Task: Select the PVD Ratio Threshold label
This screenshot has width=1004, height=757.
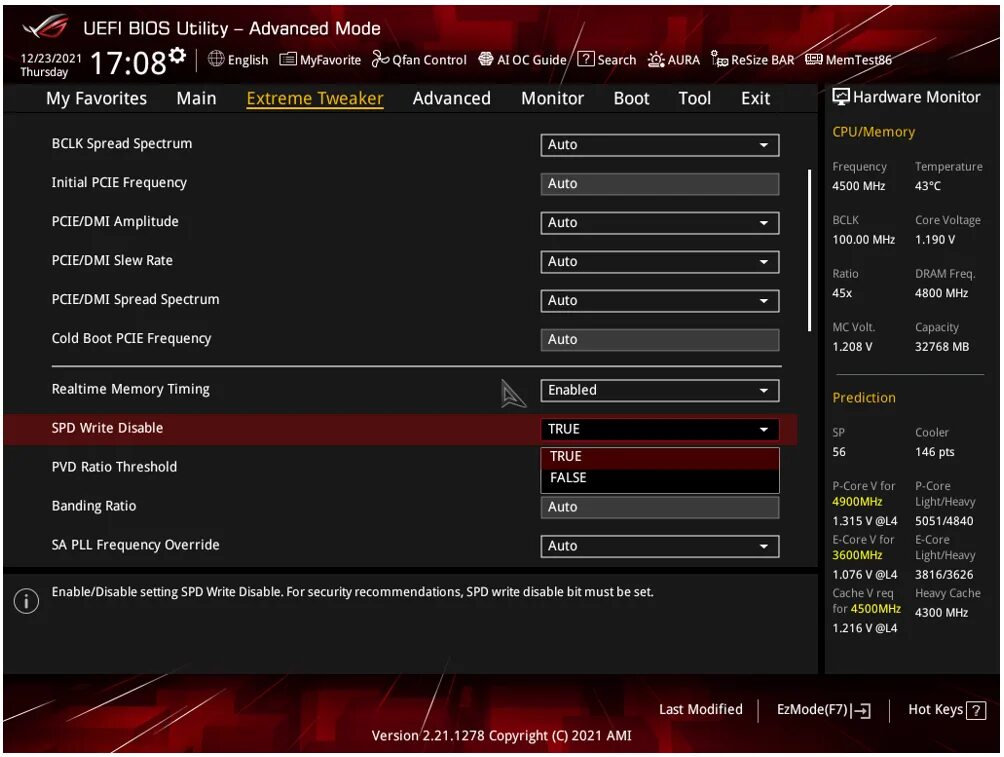Action: pos(115,468)
